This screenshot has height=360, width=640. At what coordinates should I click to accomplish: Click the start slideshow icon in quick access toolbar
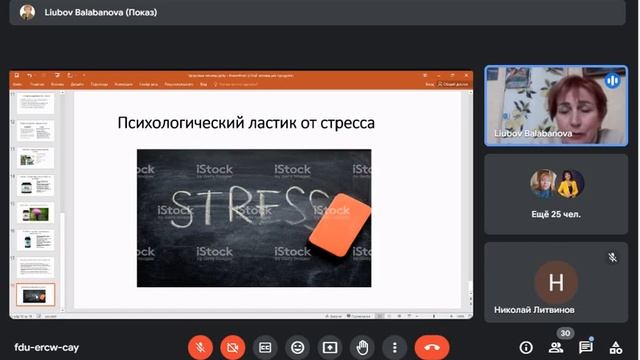57,76
